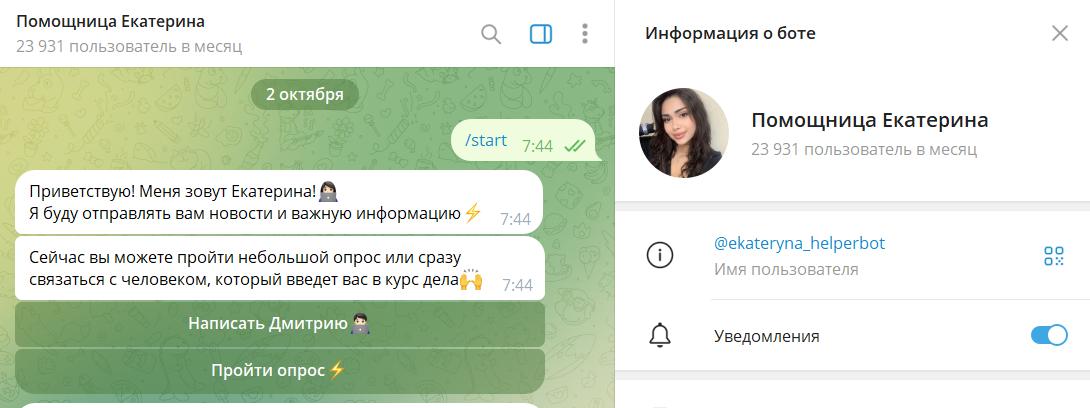The width and height of the screenshot is (1090, 408).
Task: Show QR code for @ekateryna_helperbot
Action: (x=1054, y=256)
